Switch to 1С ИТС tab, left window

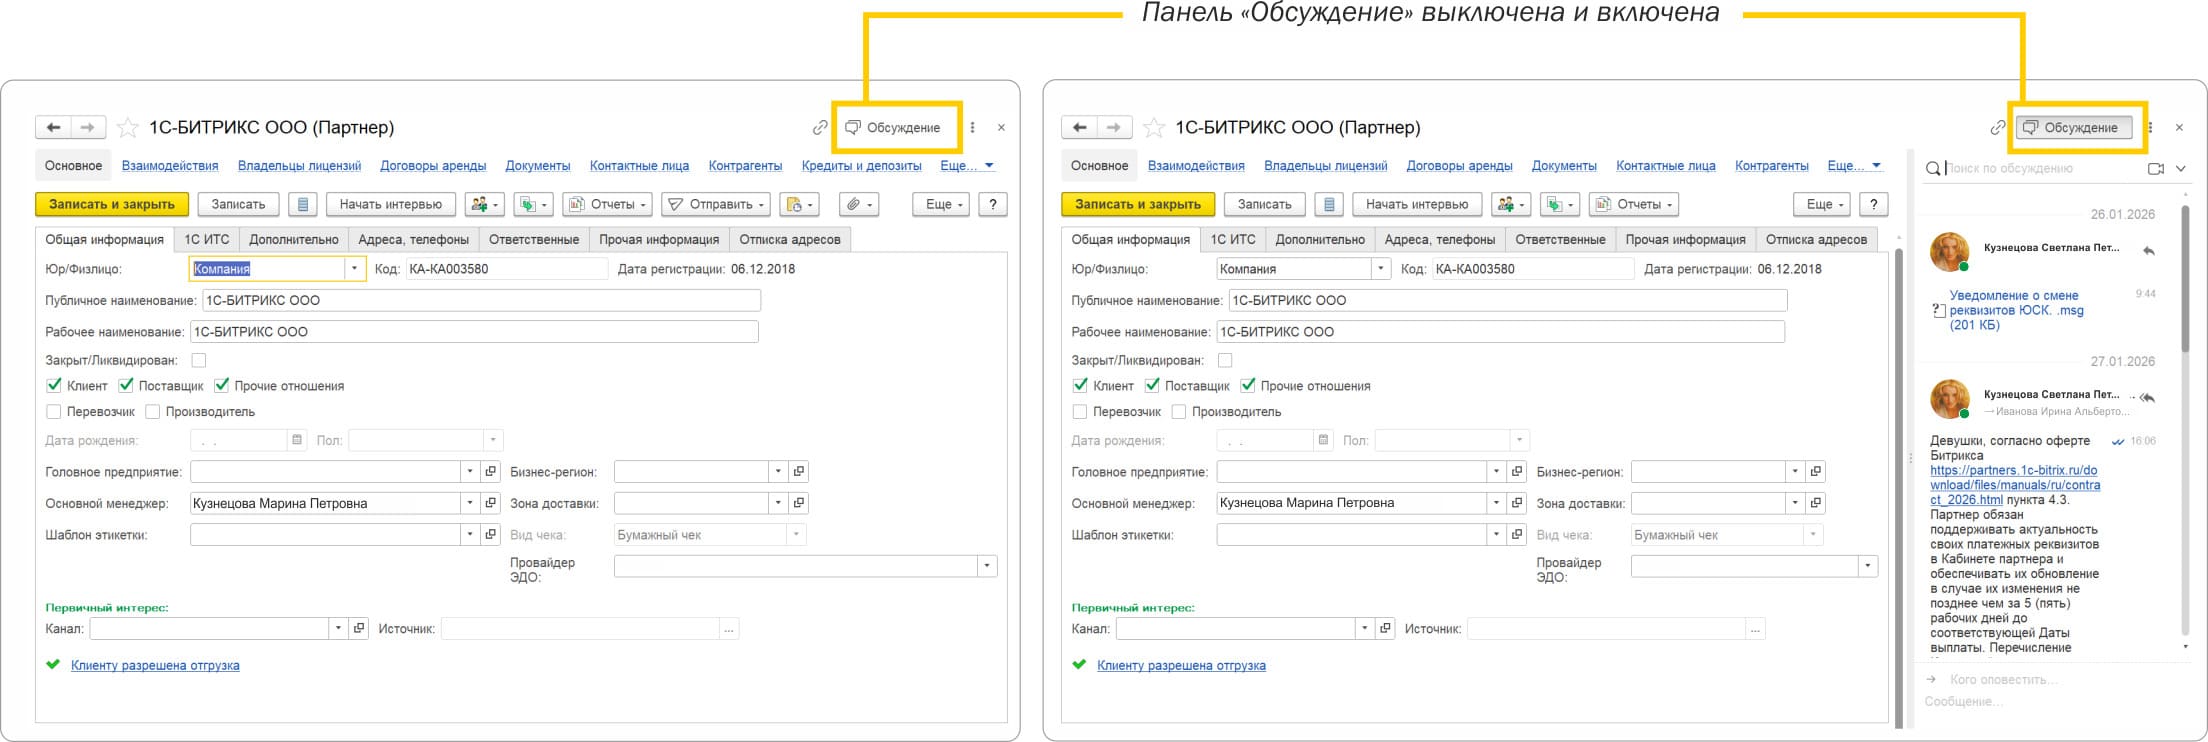click(x=207, y=239)
